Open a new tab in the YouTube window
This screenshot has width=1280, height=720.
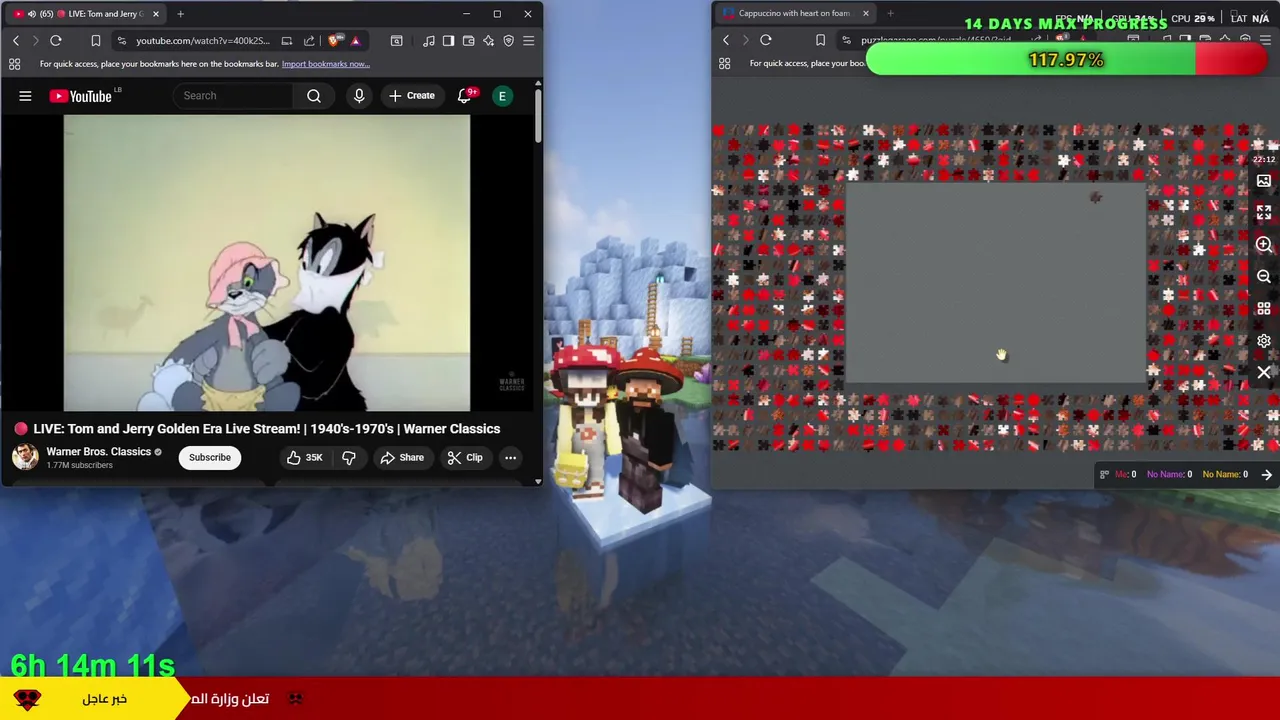click(x=180, y=14)
